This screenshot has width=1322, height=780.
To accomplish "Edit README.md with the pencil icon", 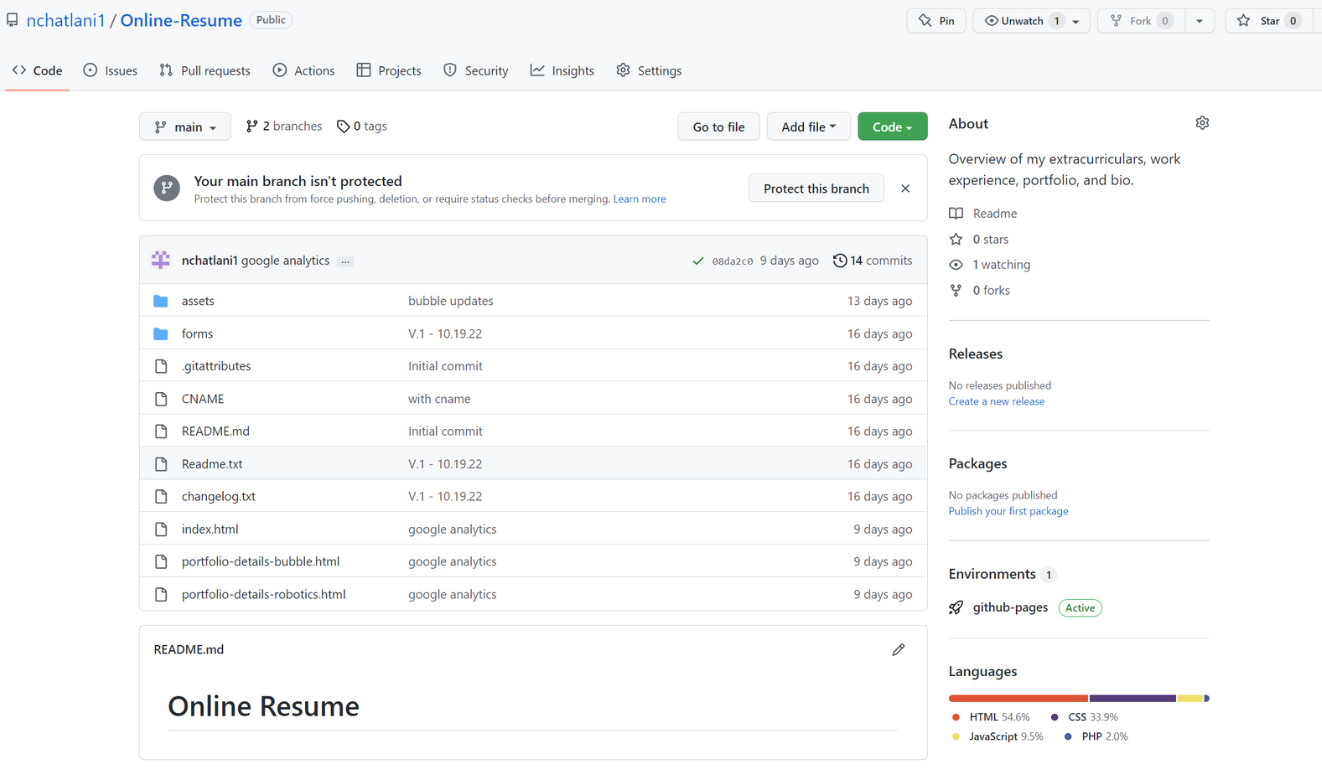I will coord(898,650).
